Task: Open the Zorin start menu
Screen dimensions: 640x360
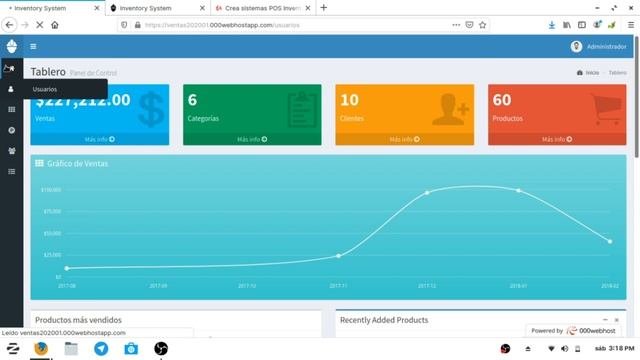Action: [13, 349]
